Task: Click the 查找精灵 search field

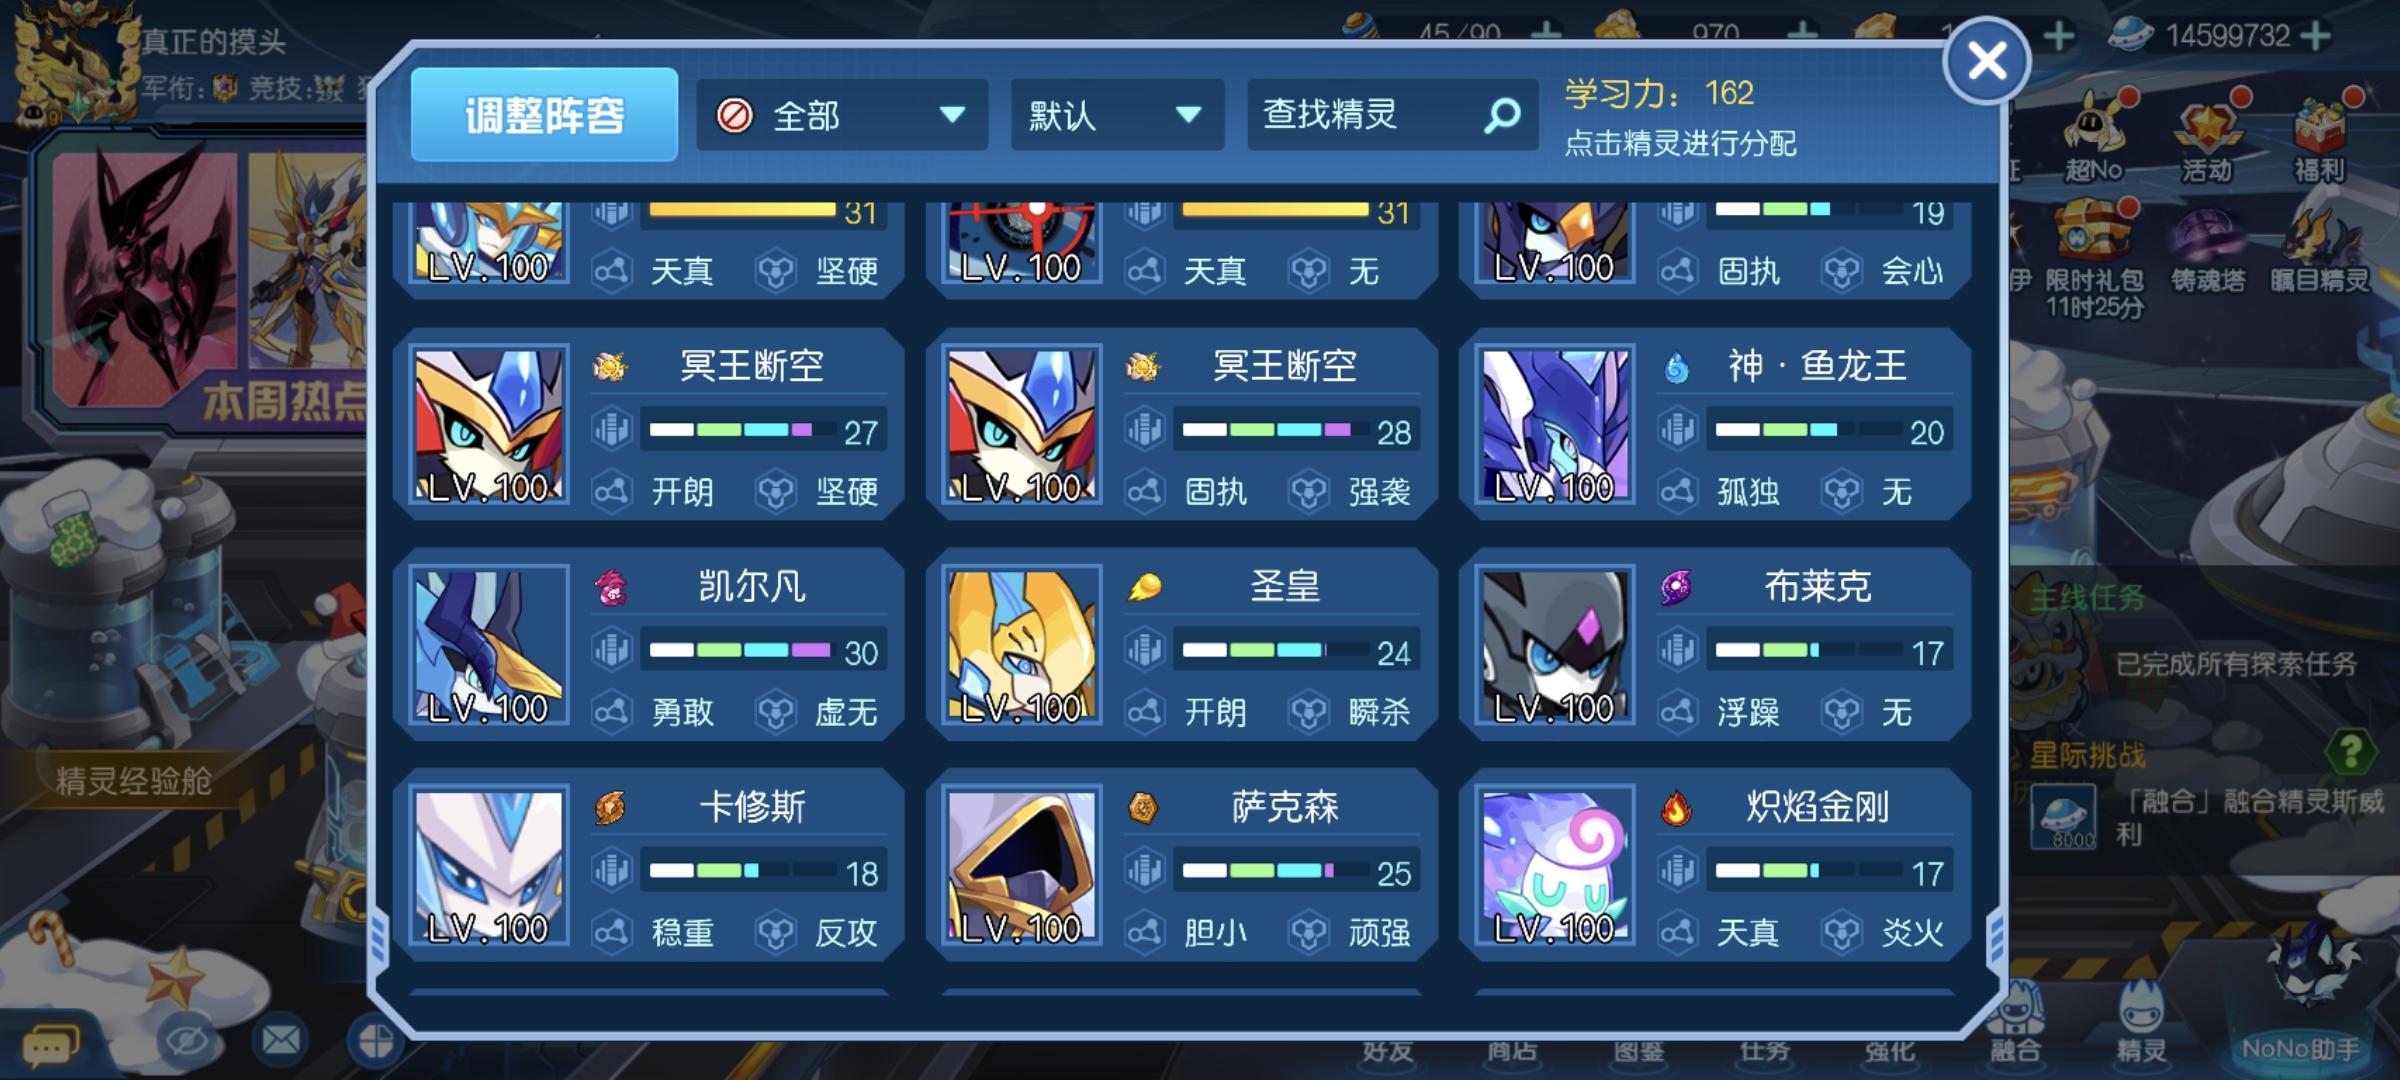Action: pyautogui.click(x=1392, y=115)
